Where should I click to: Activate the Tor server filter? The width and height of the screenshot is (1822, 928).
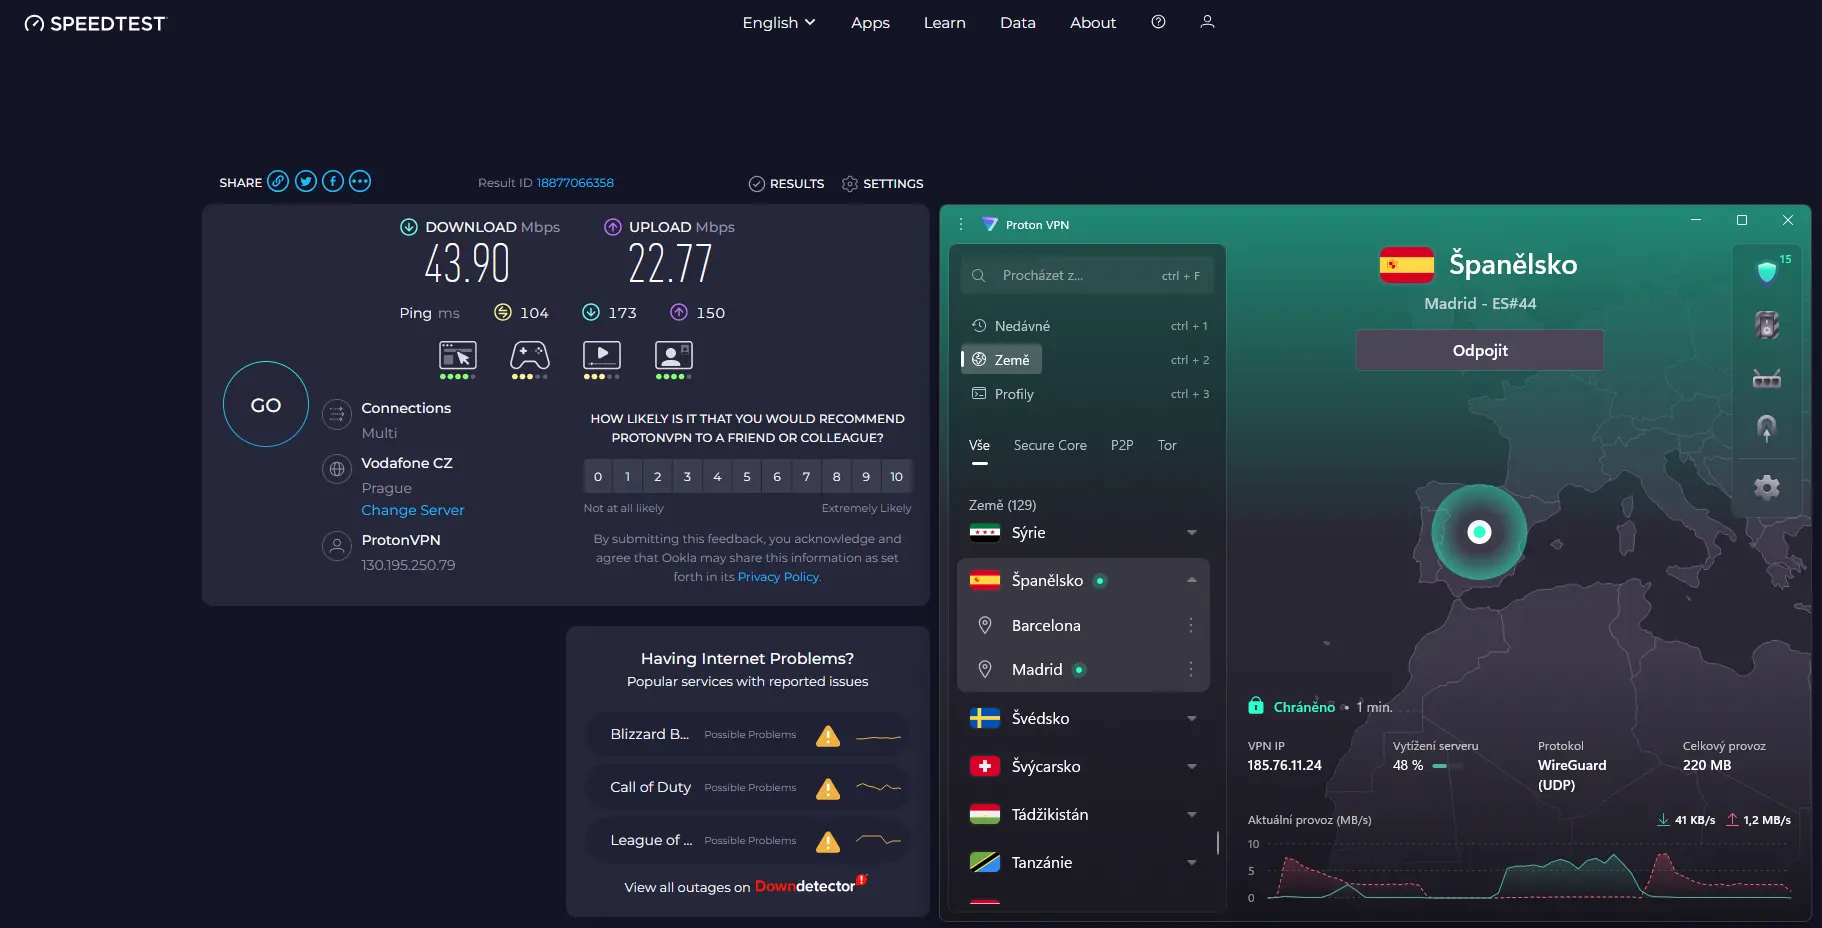coord(1165,445)
